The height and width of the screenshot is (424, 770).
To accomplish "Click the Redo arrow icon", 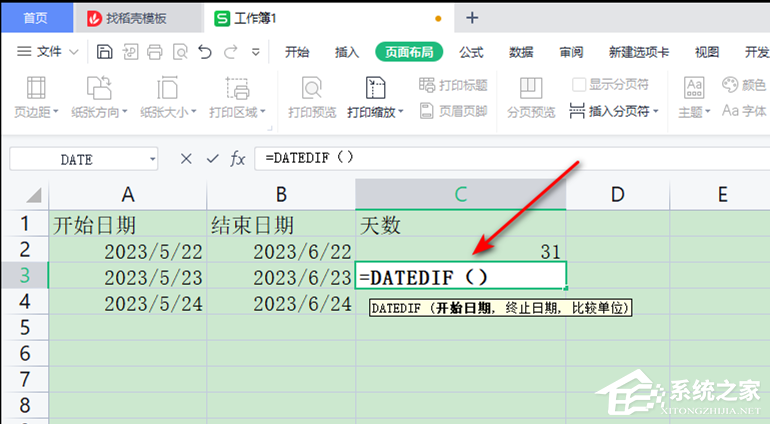I will 230,52.
